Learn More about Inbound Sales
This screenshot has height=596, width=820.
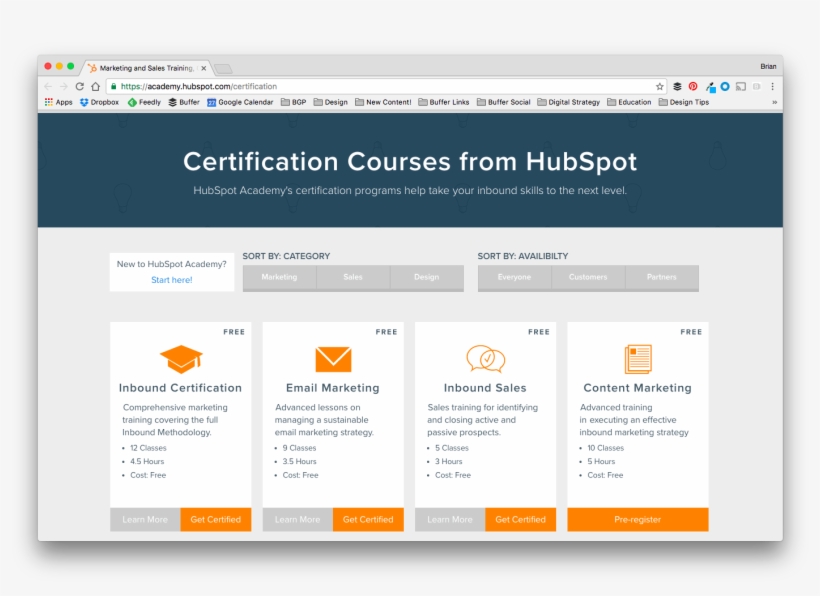click(450, 520)
